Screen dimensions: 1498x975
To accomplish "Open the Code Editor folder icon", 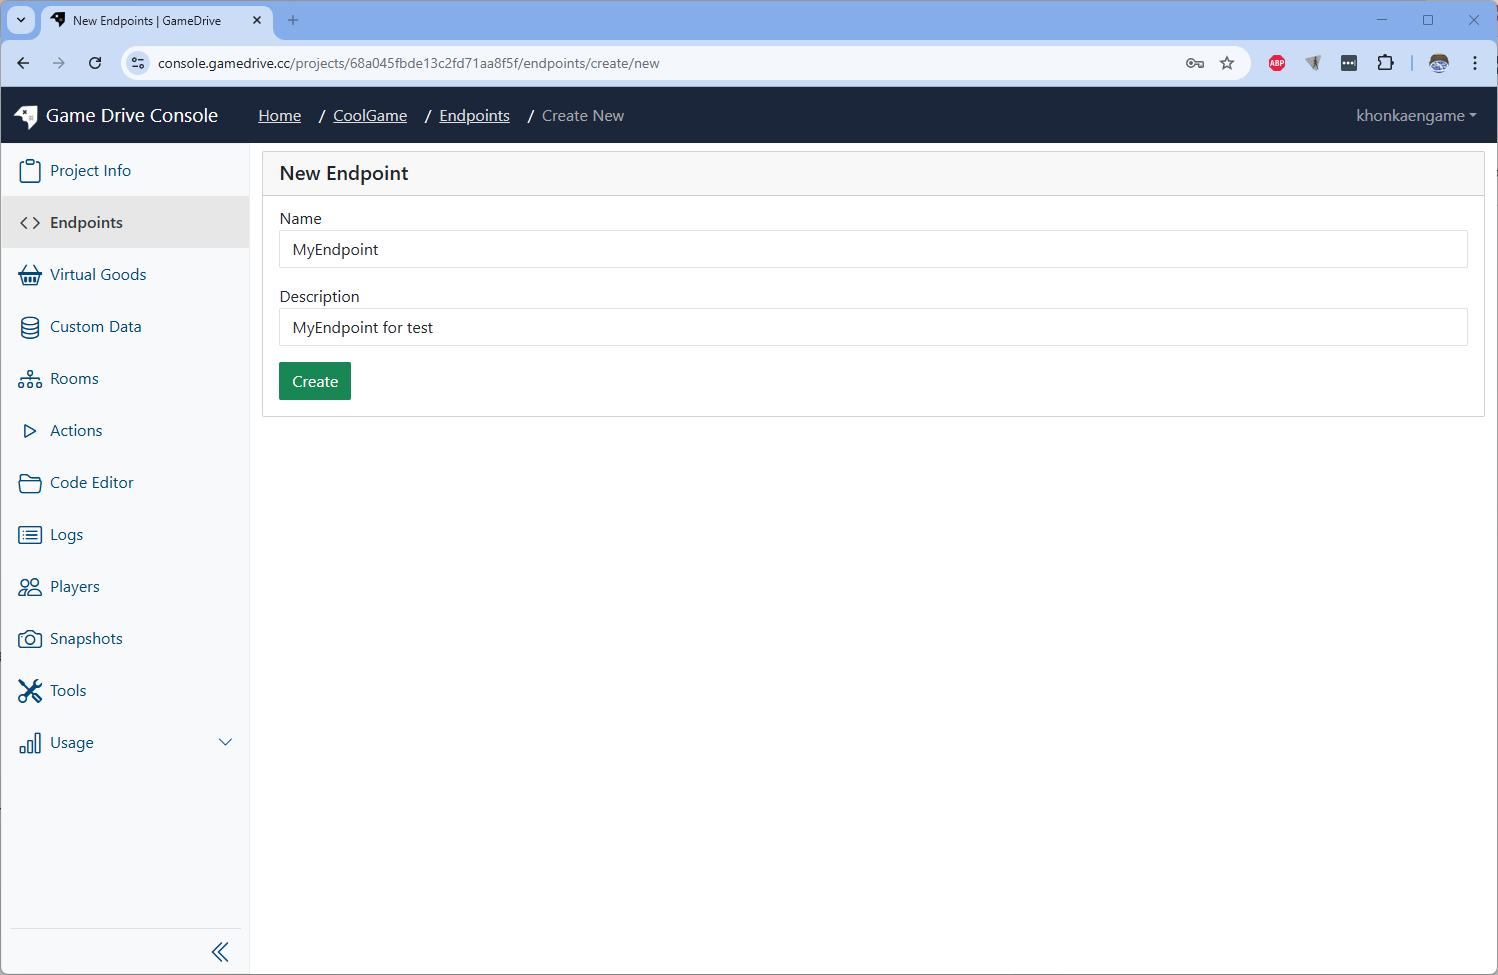I will pyautogui.click(x=30, y=482).
